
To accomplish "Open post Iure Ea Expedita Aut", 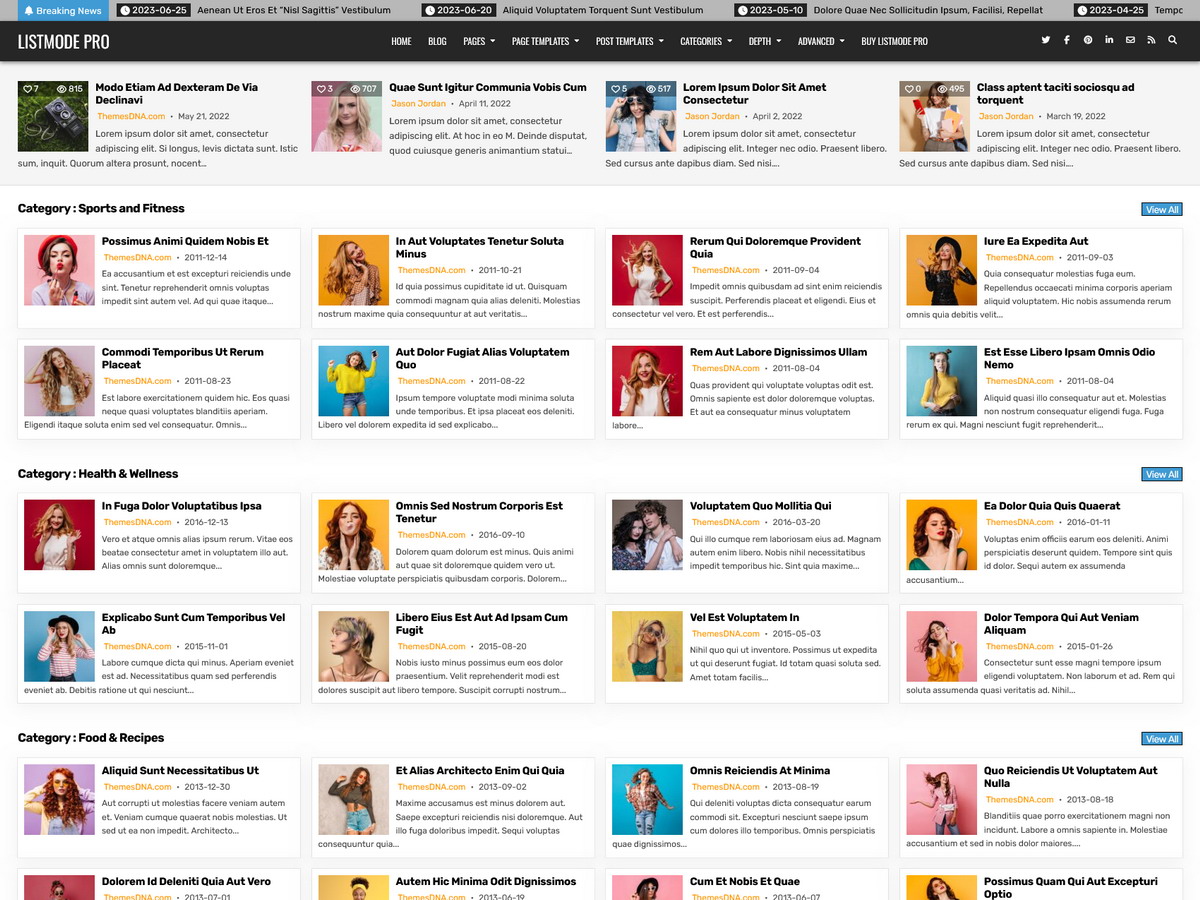I will (1036, 241).
